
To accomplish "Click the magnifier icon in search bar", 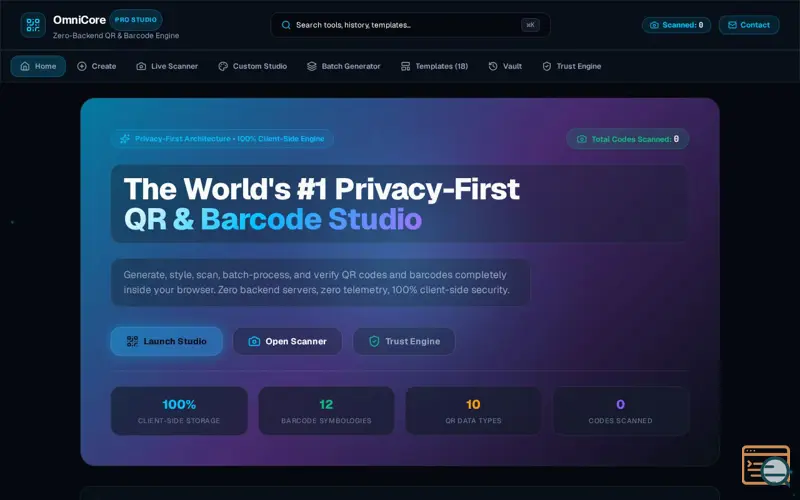I will [x=286, y=25].
